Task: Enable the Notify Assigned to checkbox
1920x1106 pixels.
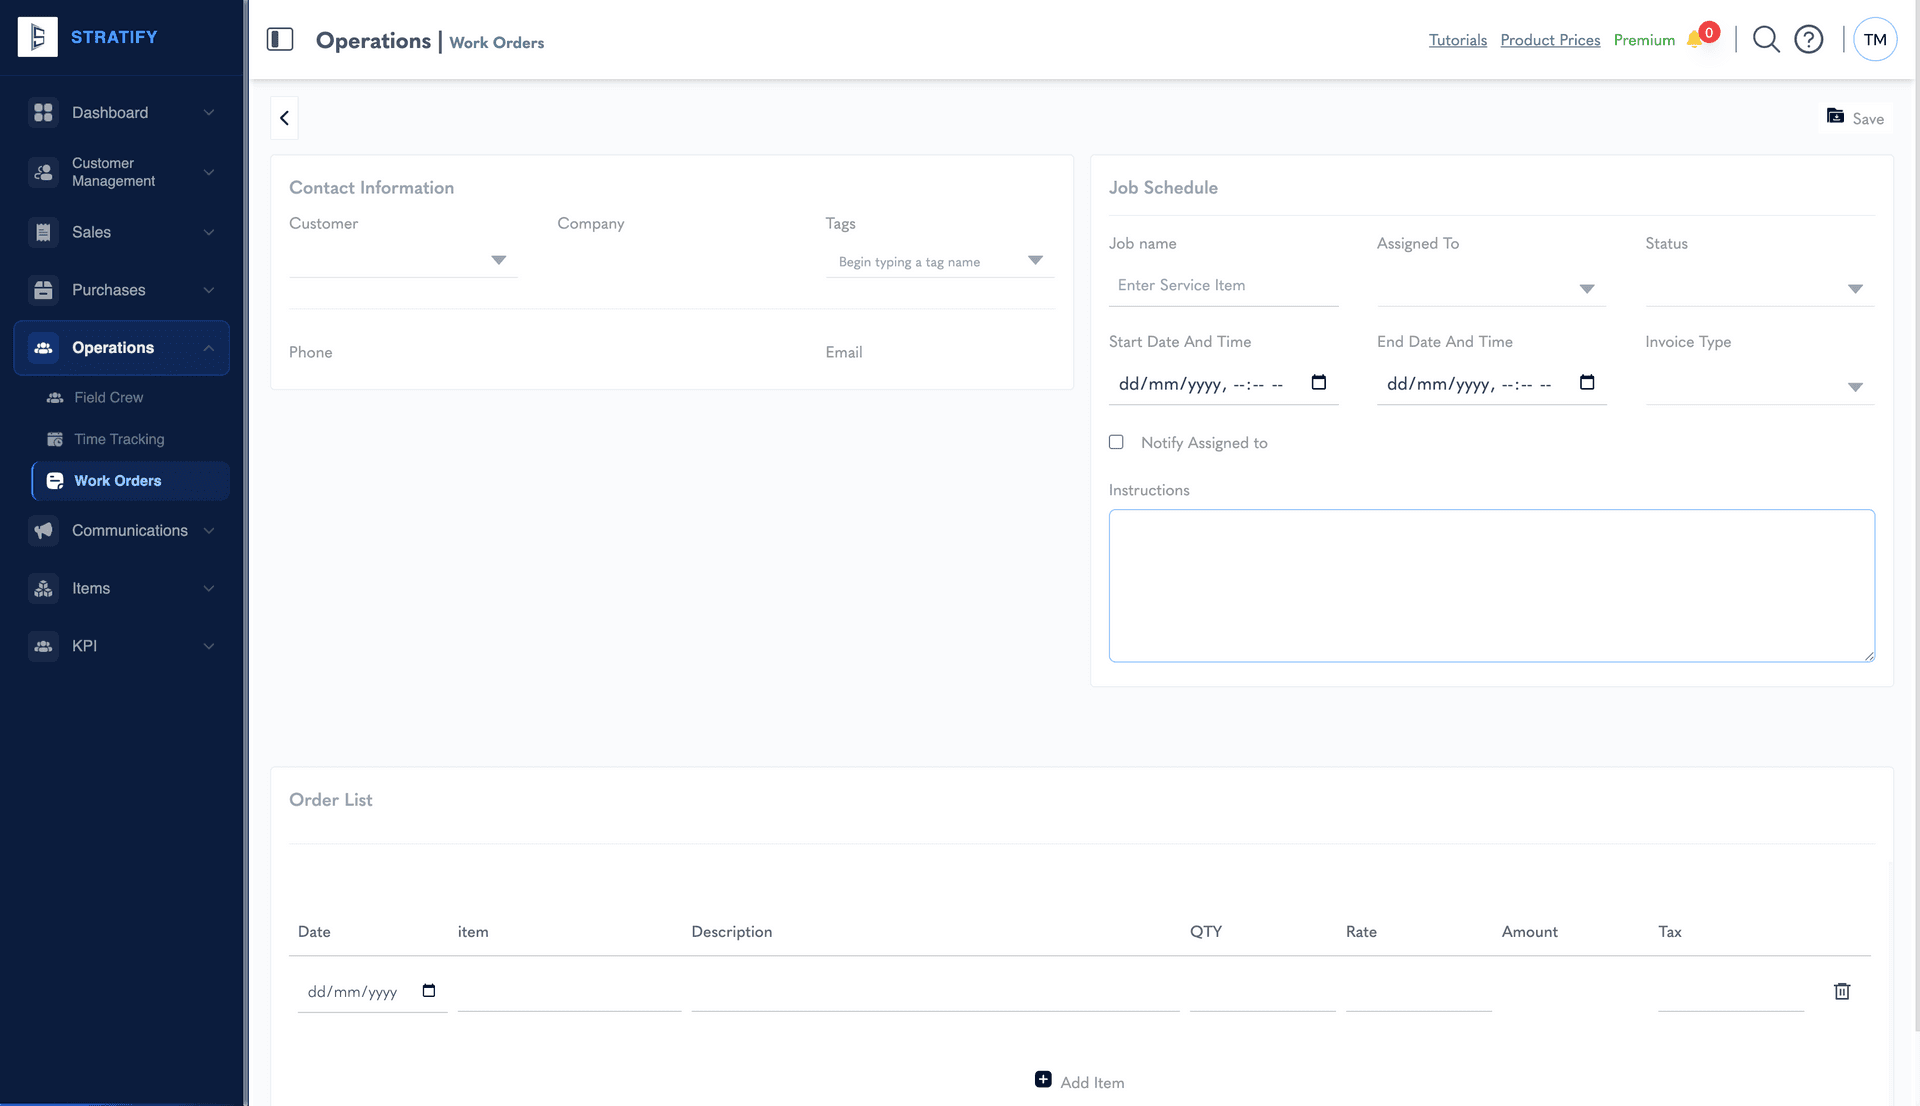Action: click(x=1116, y=441)
